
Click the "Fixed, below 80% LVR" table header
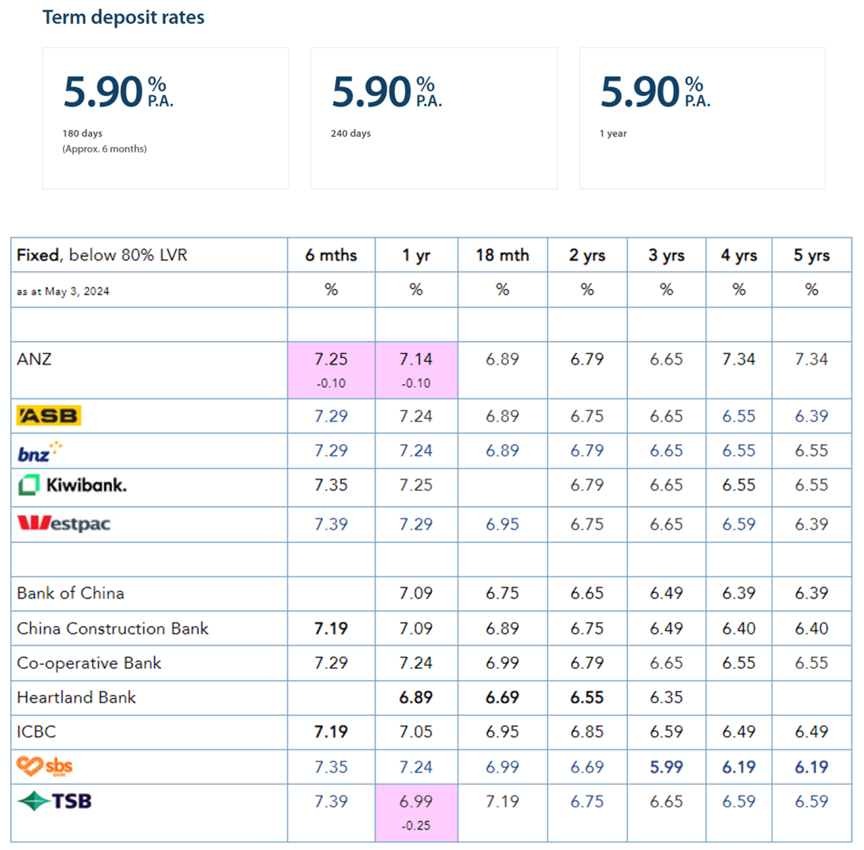click(x=102, y=255)
